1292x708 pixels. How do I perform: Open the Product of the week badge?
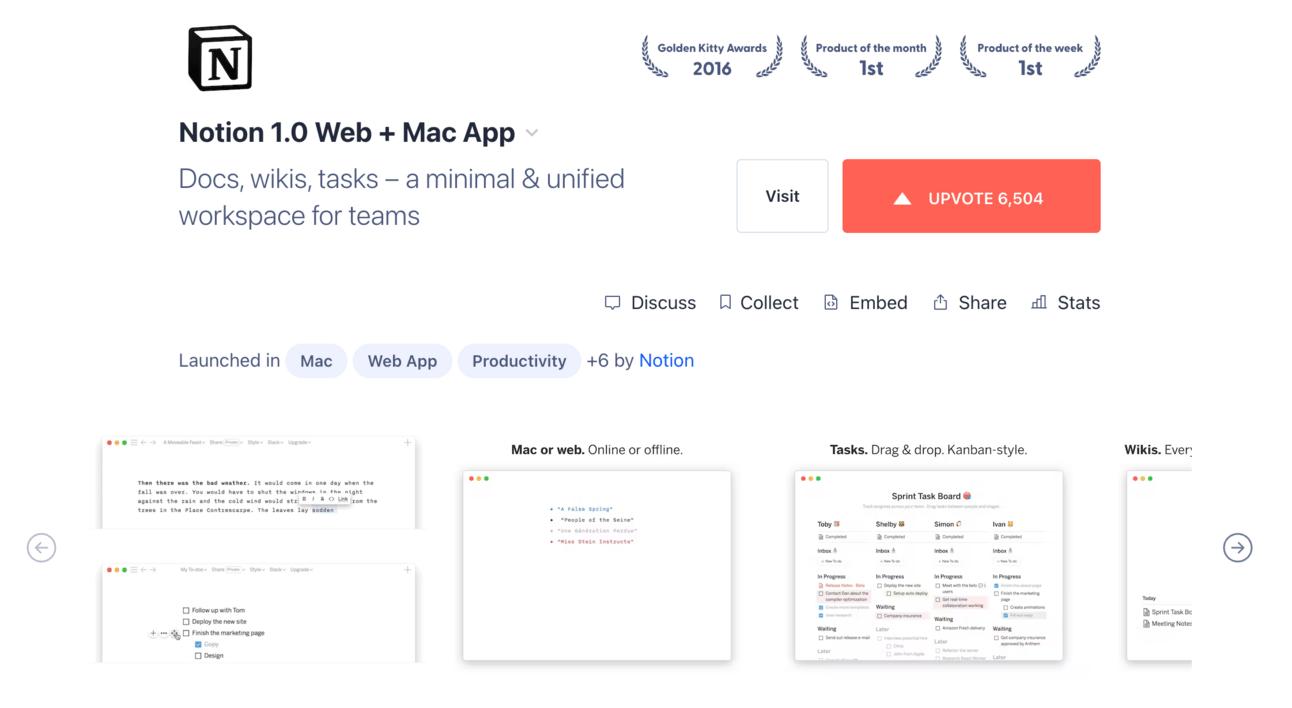pos(1030,58)
